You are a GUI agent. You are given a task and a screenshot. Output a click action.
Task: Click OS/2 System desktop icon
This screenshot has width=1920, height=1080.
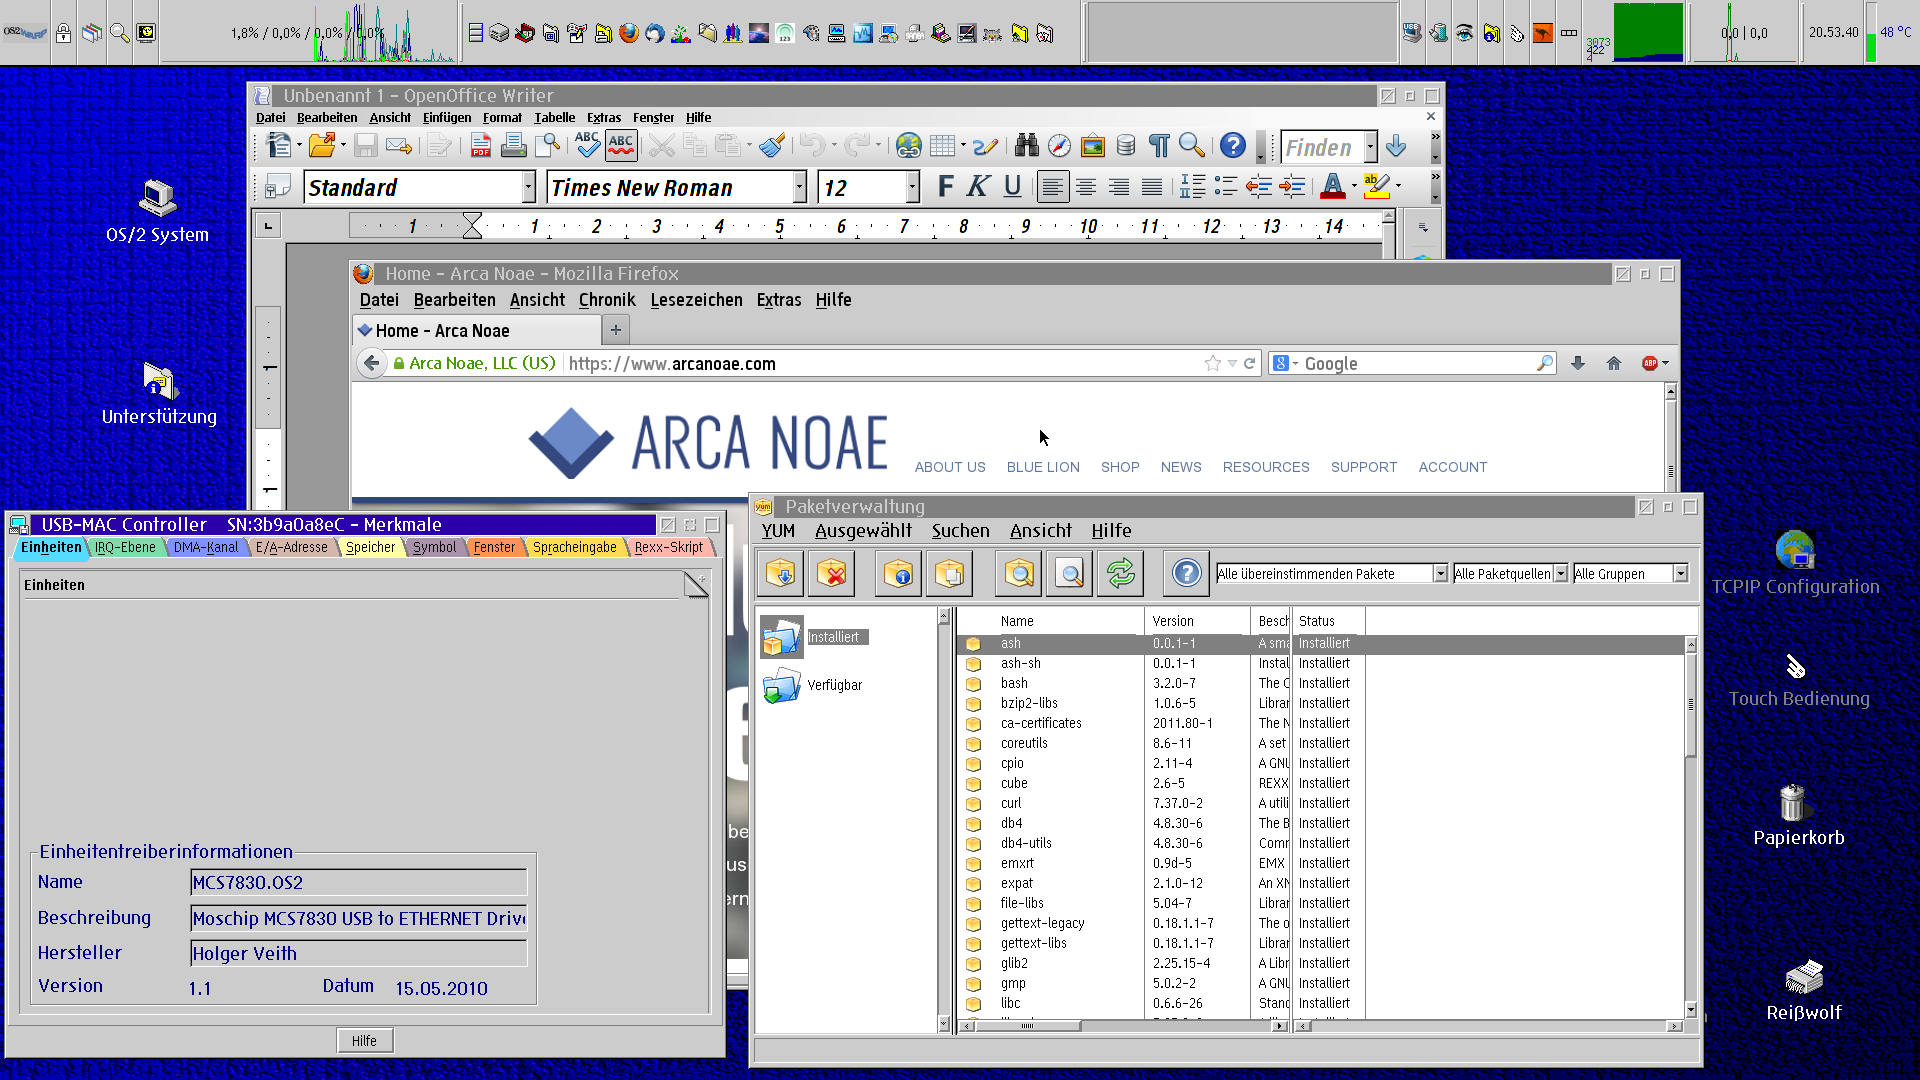pos(157,212)
